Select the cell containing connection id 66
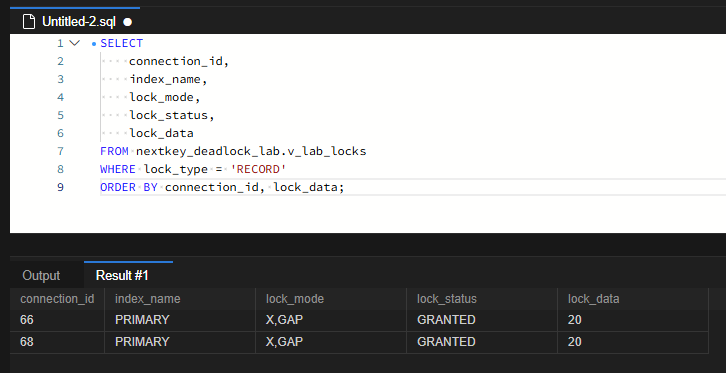 point(57,320)
